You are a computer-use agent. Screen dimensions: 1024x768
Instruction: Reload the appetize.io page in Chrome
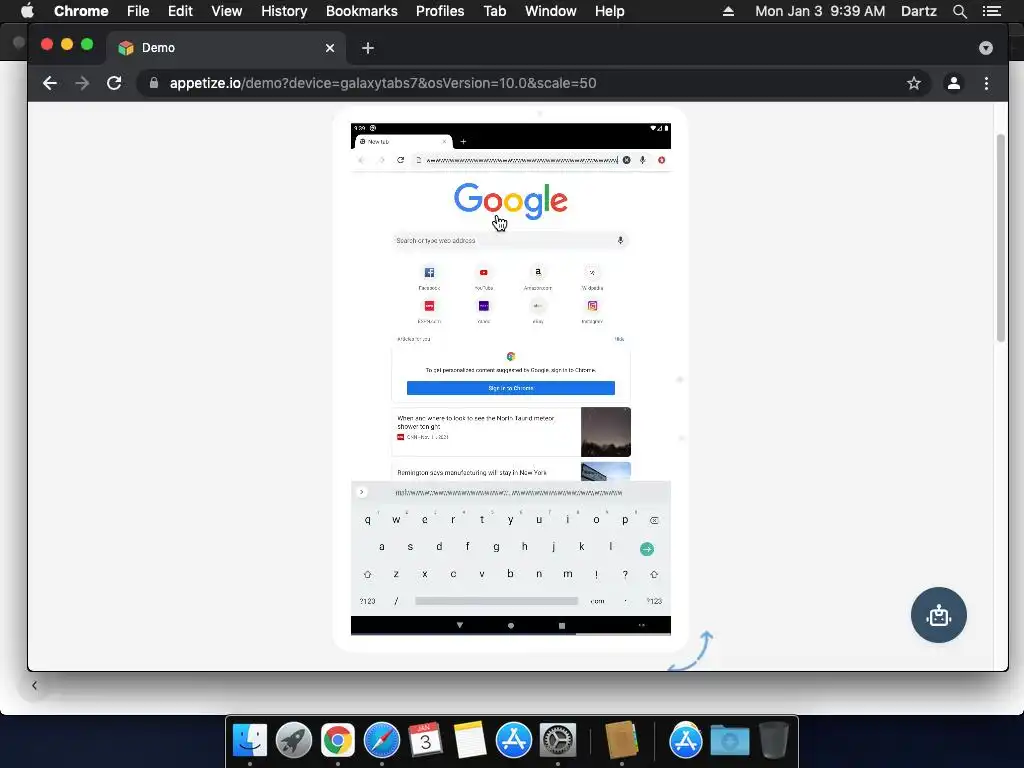click(114, 83)
